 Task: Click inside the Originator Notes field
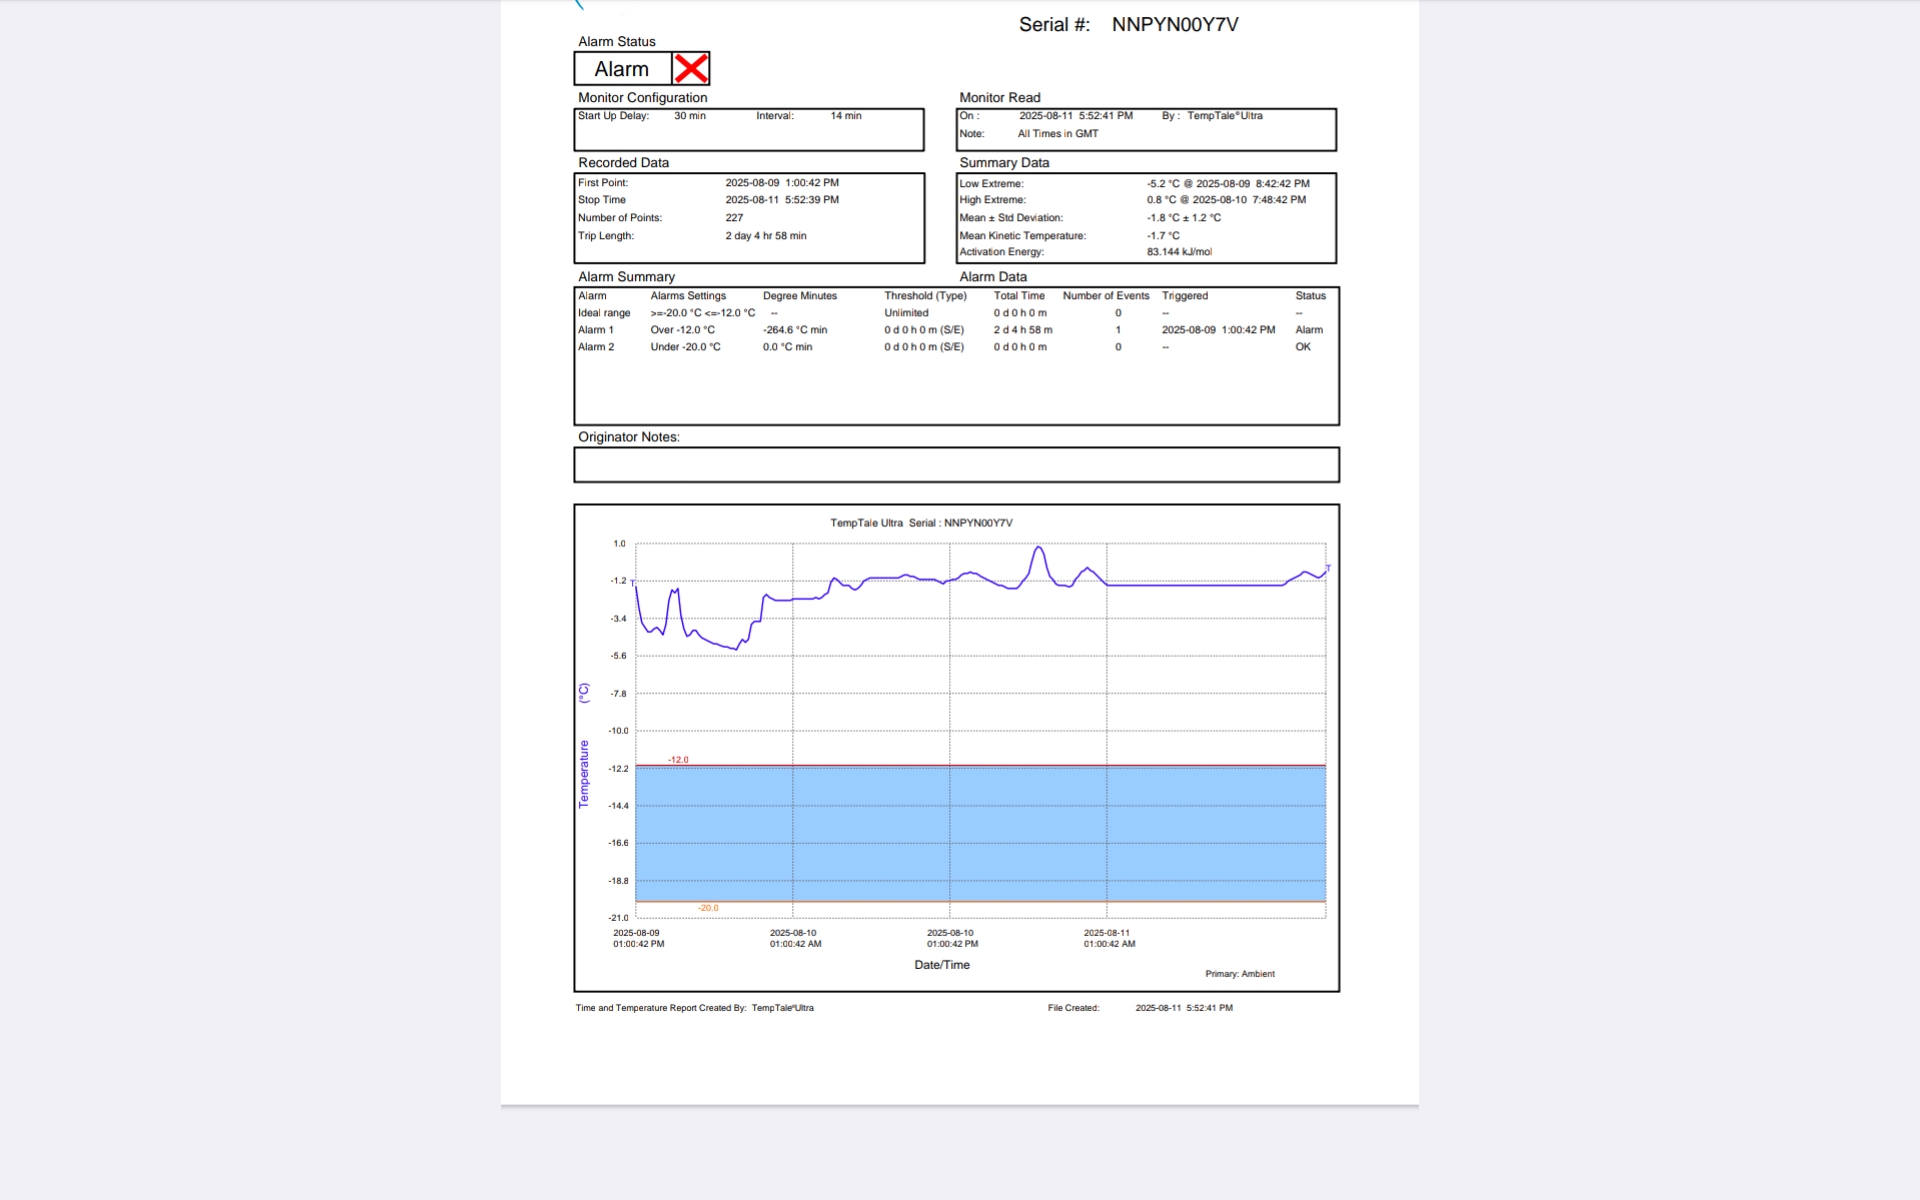coord(956,465)
